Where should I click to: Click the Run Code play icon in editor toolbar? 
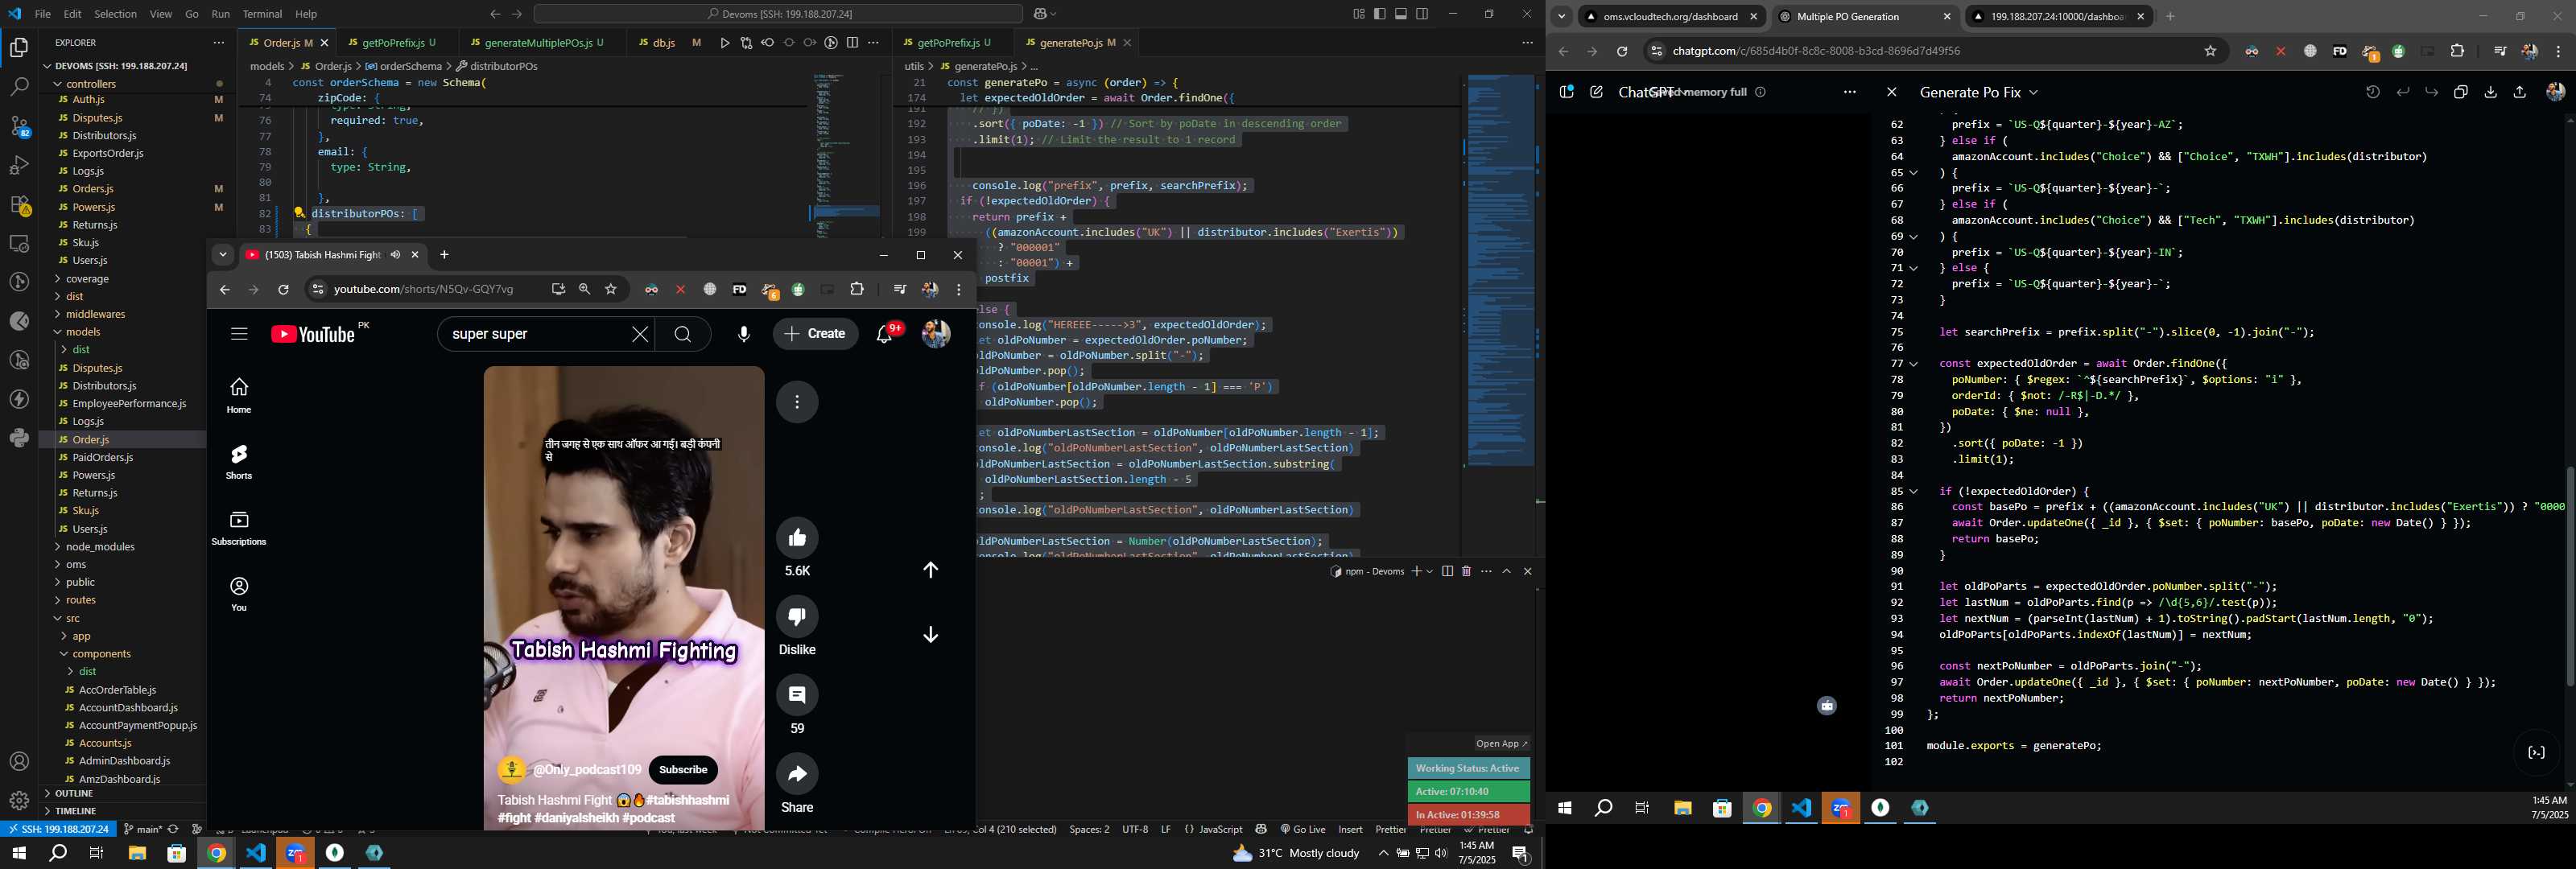(x=725, y=43)
